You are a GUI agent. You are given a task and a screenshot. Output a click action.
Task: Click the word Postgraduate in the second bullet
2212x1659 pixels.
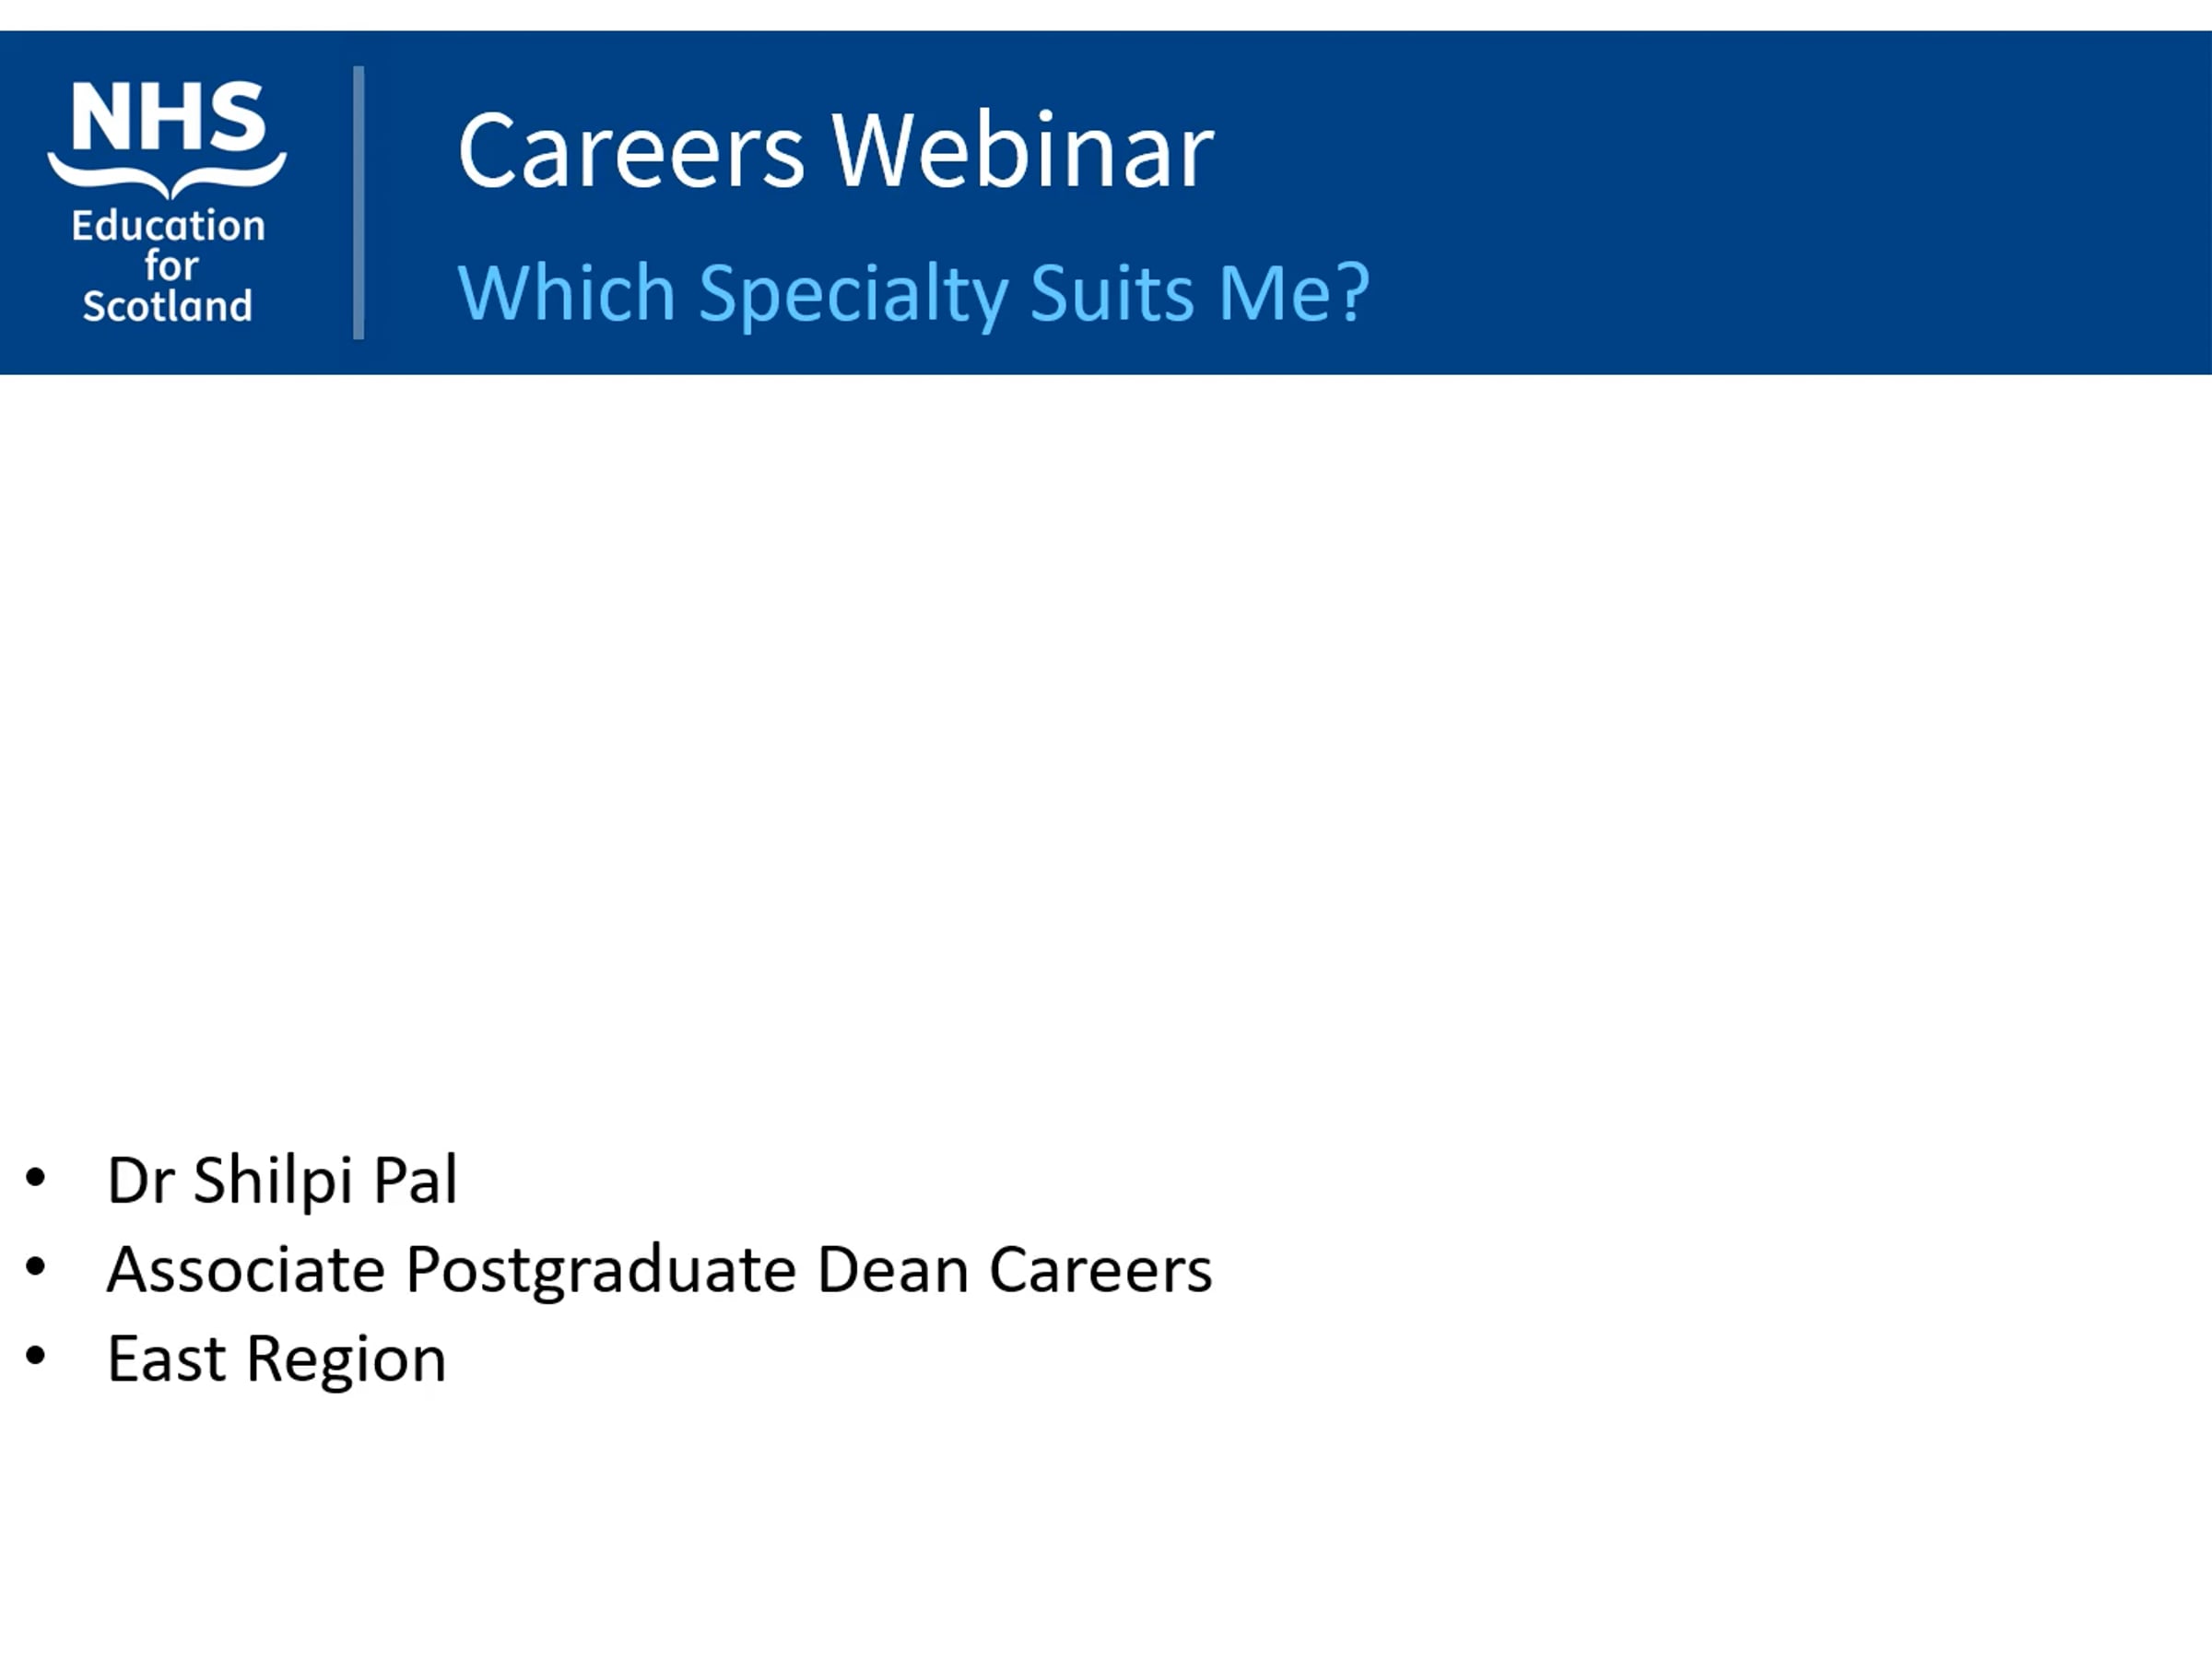(x=602, y=1272)
